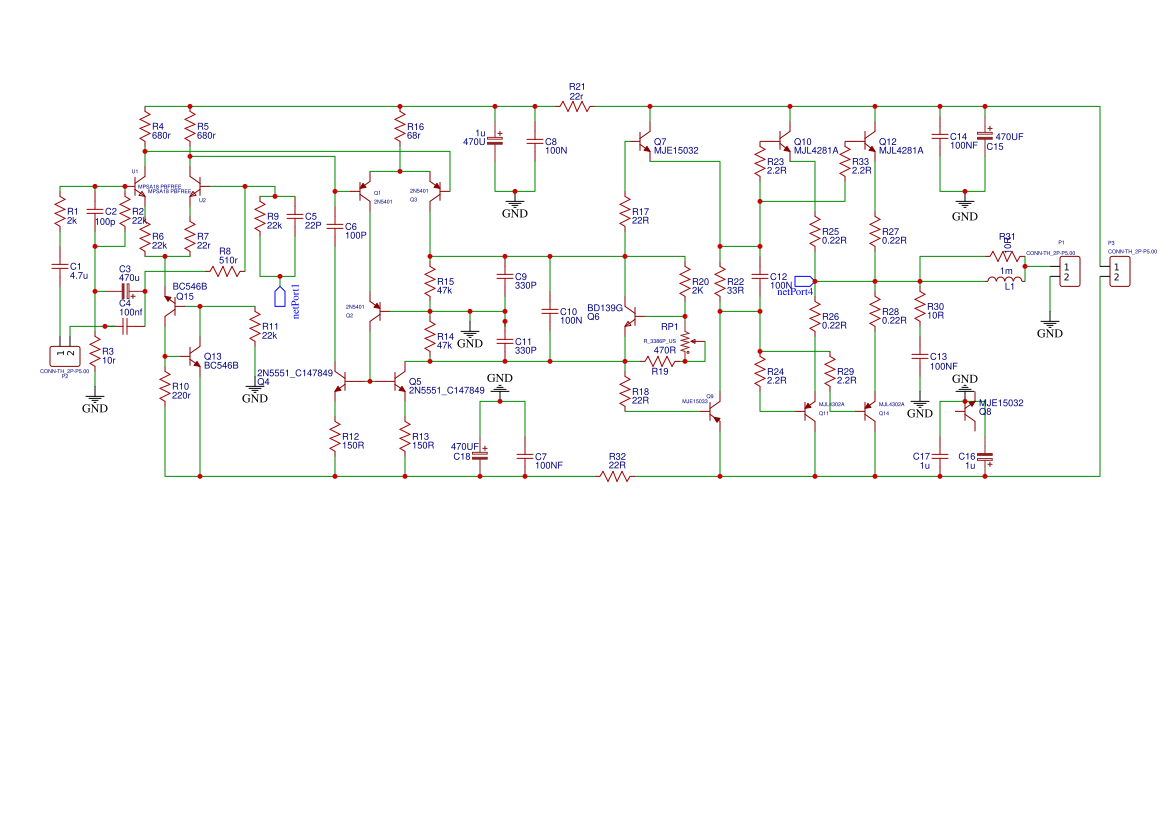The height and width of the screenshot is (828, 1169).
Task: Select the R3 resistor symbol
Action: [95, 351]
